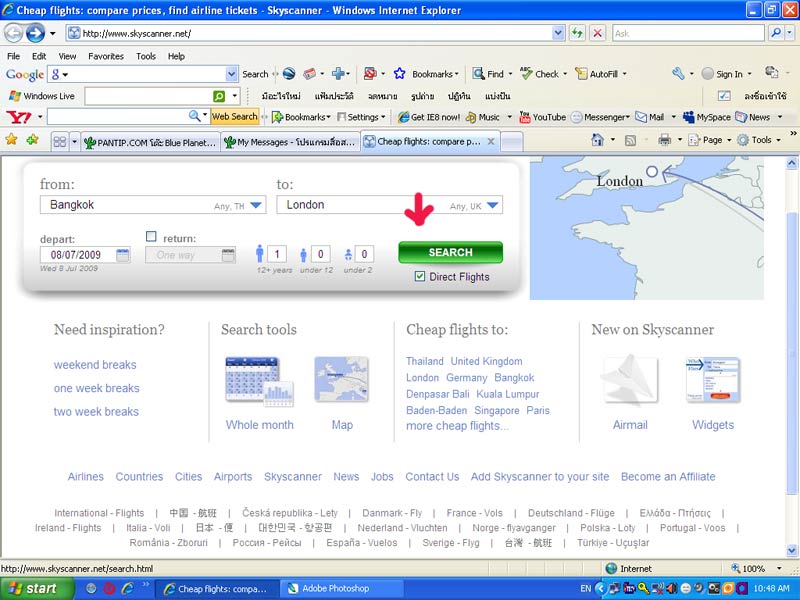
Task: Click the MySpace icon in Yahoo toolbar
Action: [689, 117]
